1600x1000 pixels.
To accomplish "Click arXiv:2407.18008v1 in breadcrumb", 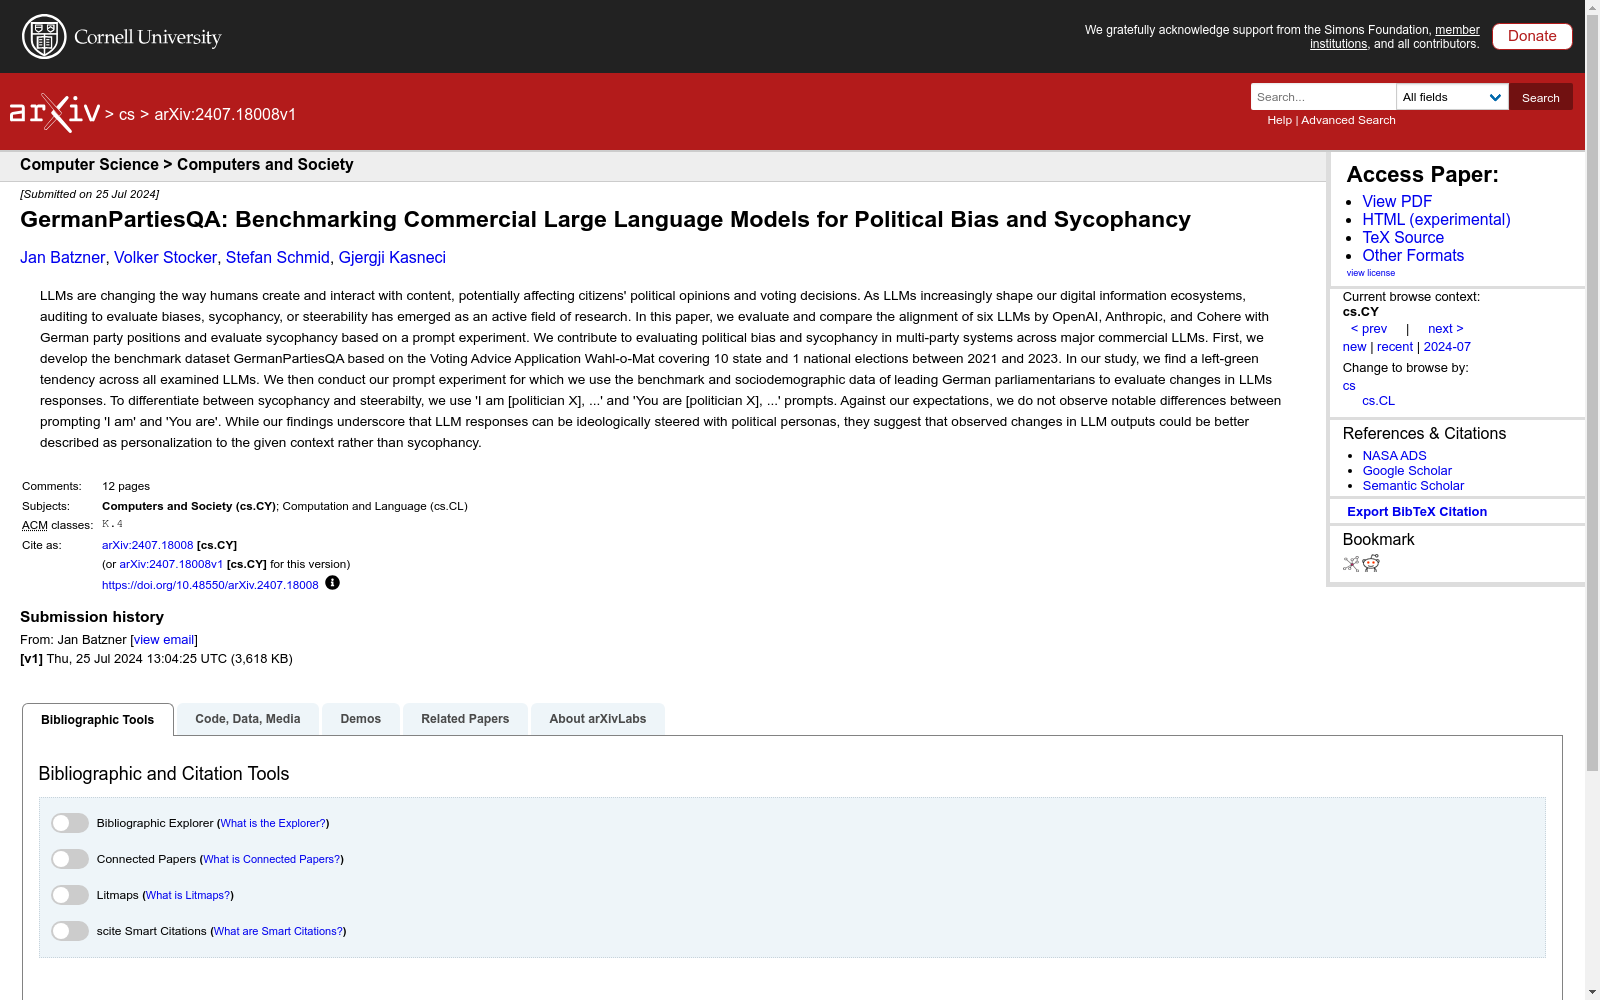I will [x=225, y=114].
